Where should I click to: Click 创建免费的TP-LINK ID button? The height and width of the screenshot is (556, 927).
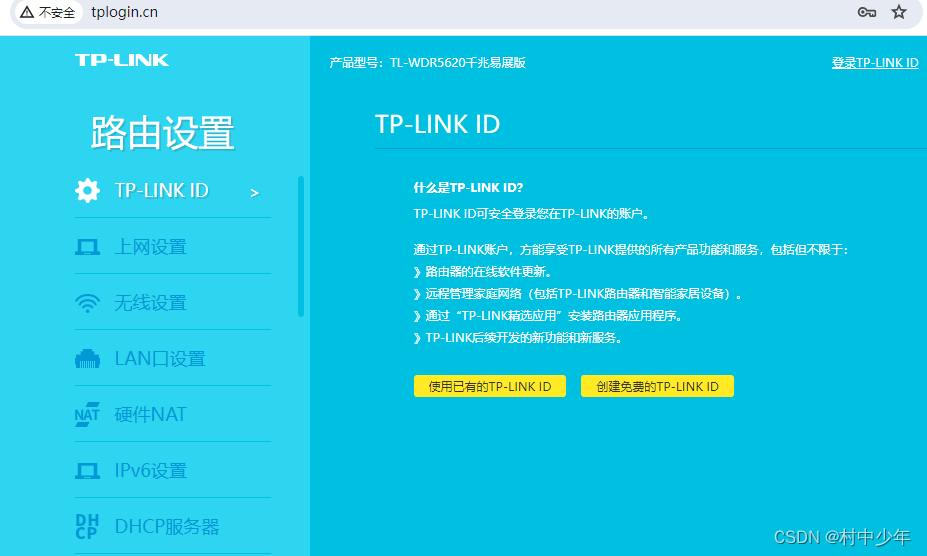pyautogui.click(x=657, y=386)
